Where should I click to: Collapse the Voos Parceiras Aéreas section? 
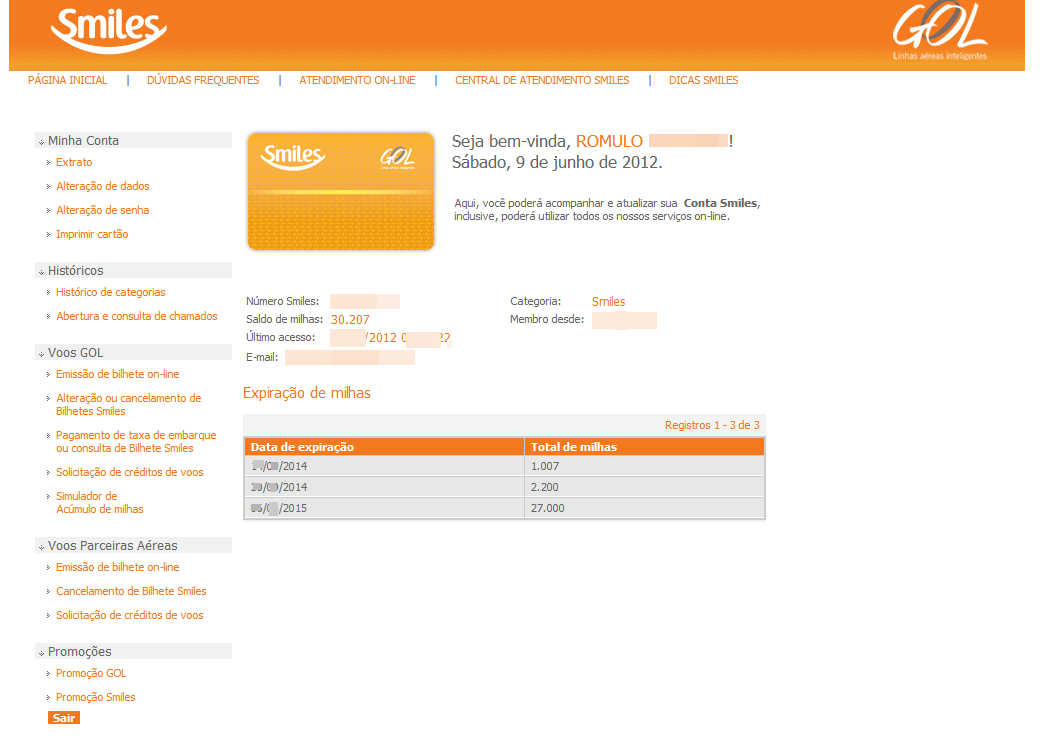(42, 547)
